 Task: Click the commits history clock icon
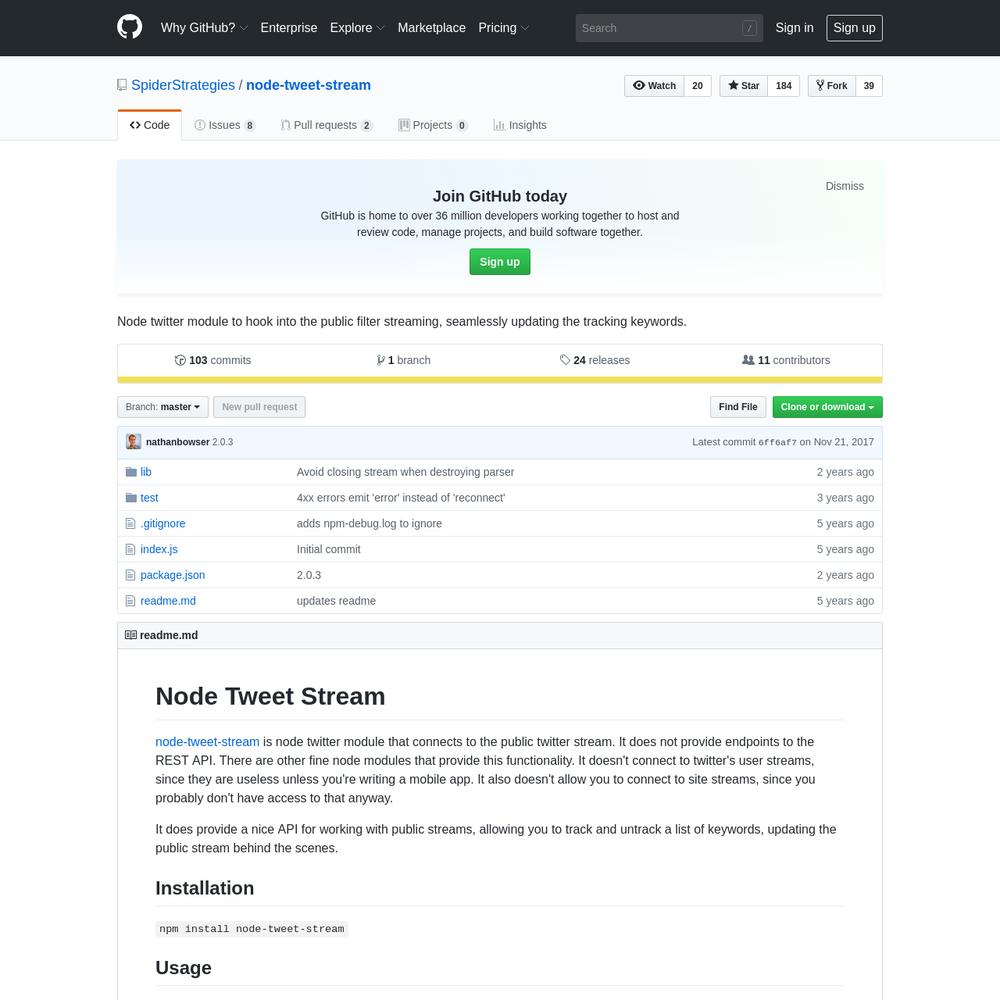pos(180,360)
